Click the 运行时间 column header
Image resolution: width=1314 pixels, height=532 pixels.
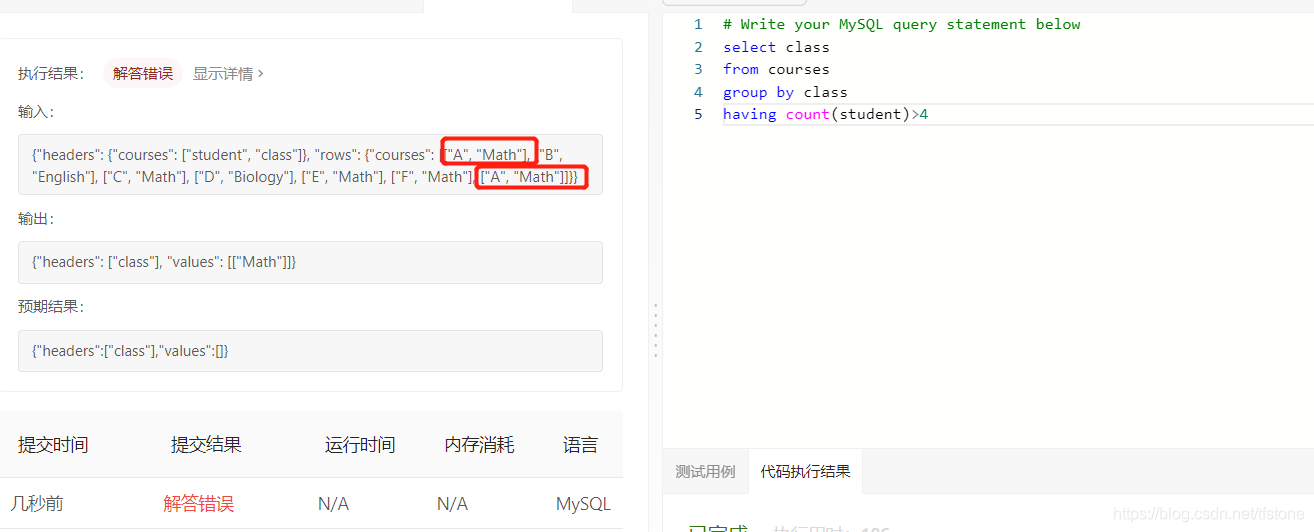(x=360, y=445)
